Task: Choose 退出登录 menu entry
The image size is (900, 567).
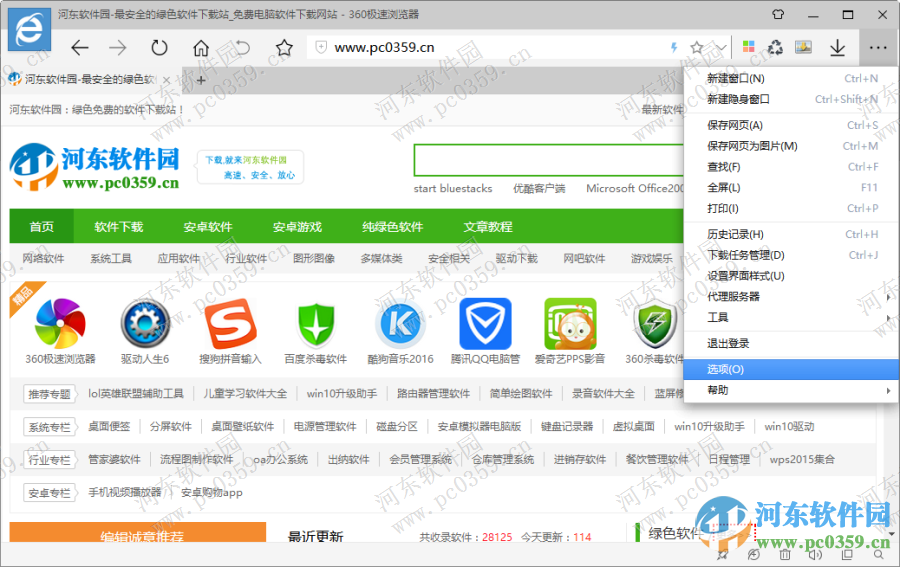Action: (791, 344)
